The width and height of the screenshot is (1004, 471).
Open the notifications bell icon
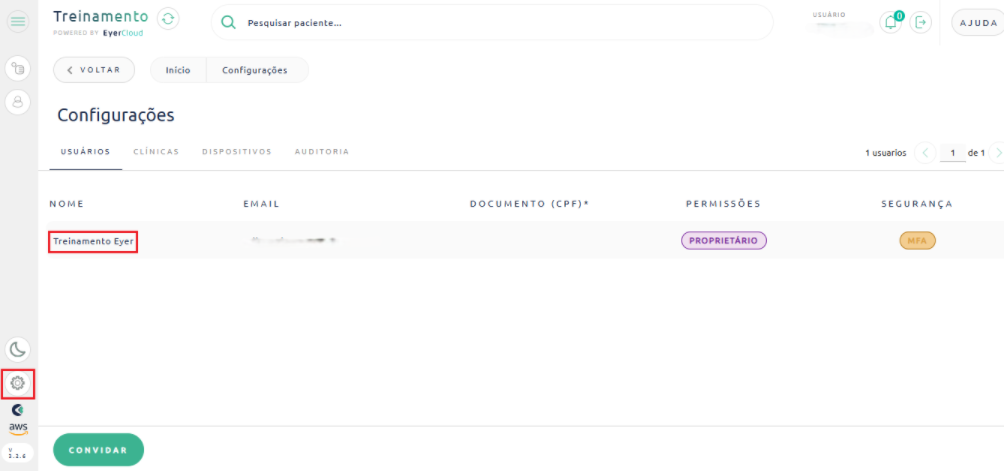(889, 22)
